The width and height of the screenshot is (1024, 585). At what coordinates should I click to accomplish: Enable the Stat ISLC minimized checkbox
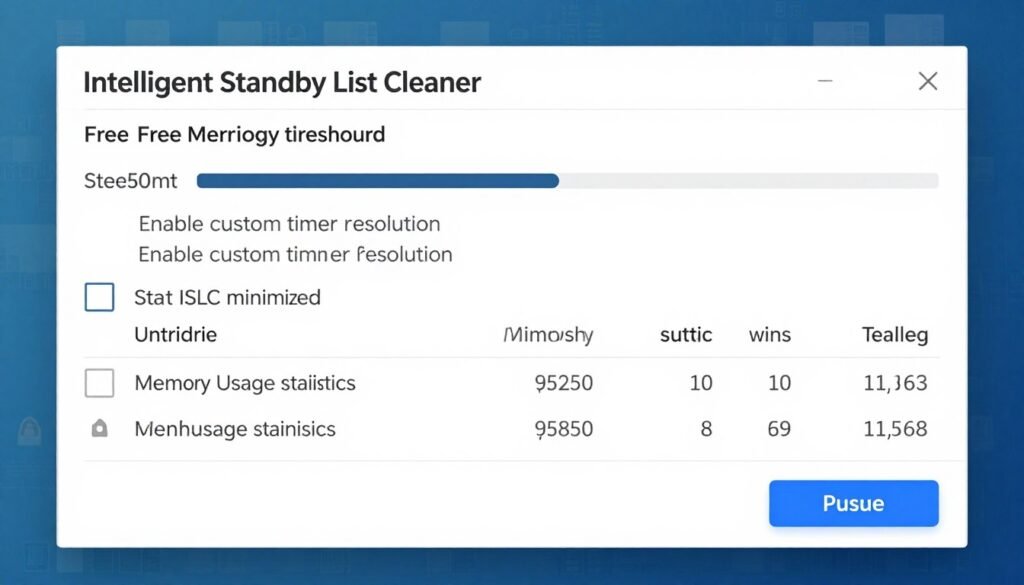point(100,297)
